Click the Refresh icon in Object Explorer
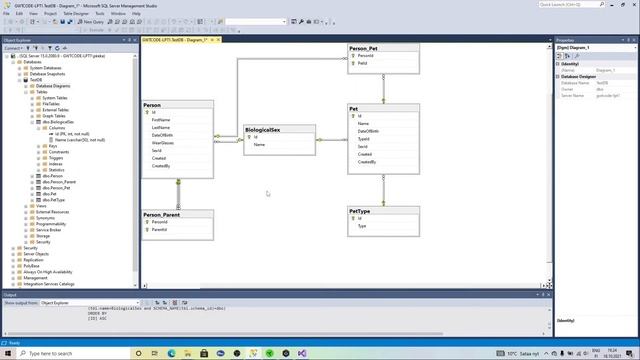Image resolution: width=640 pixels, height=360 pixels. click(57, 48)
